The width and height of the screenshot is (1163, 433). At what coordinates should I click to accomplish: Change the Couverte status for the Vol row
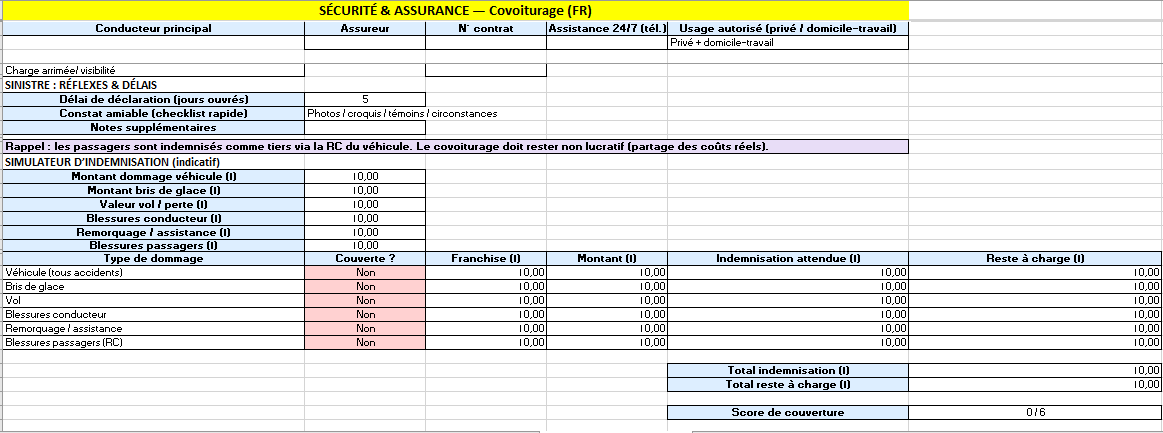click(365, 300)
